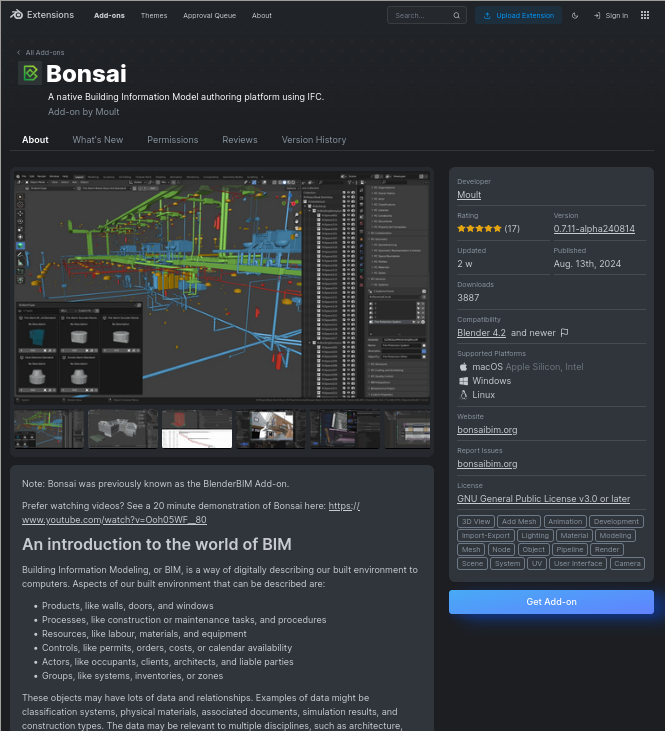Click the Node tag

[x=501, y=550]
